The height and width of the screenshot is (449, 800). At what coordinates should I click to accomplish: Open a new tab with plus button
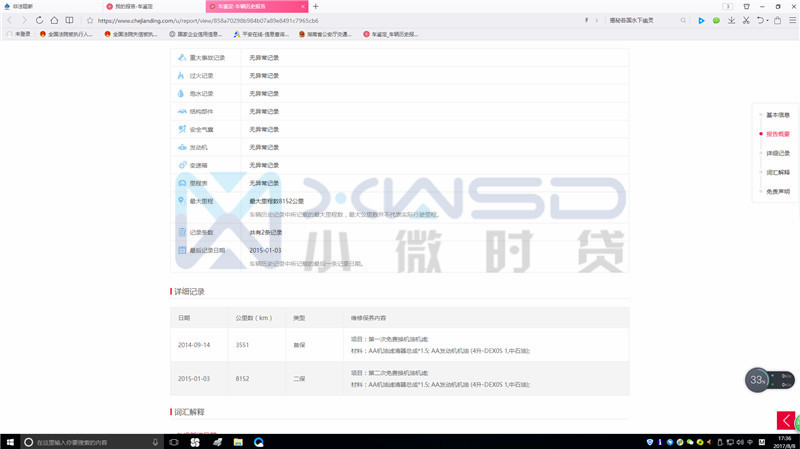point(316,6)
